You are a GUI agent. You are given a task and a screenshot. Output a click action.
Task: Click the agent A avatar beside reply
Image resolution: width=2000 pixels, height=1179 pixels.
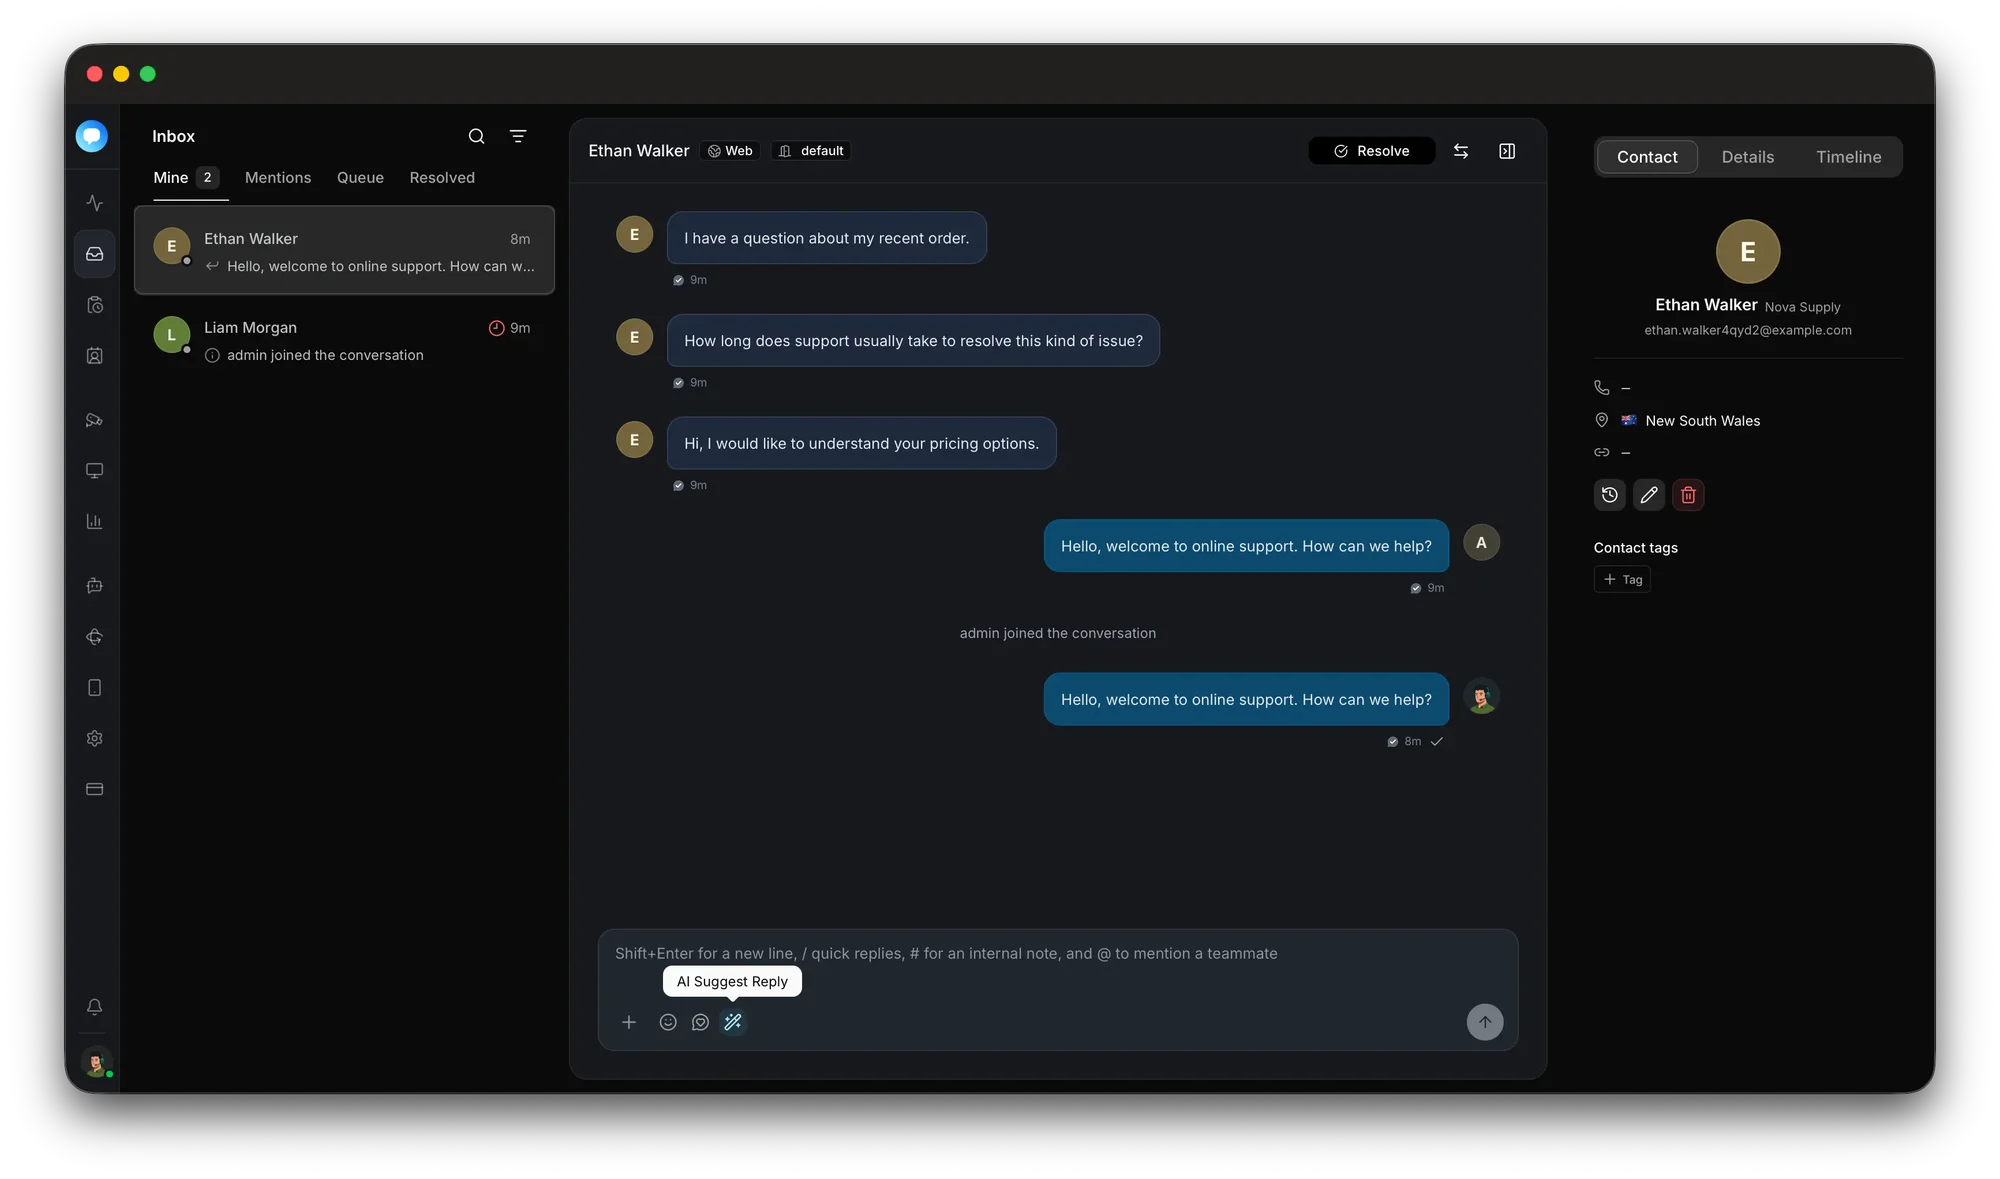1481,543
